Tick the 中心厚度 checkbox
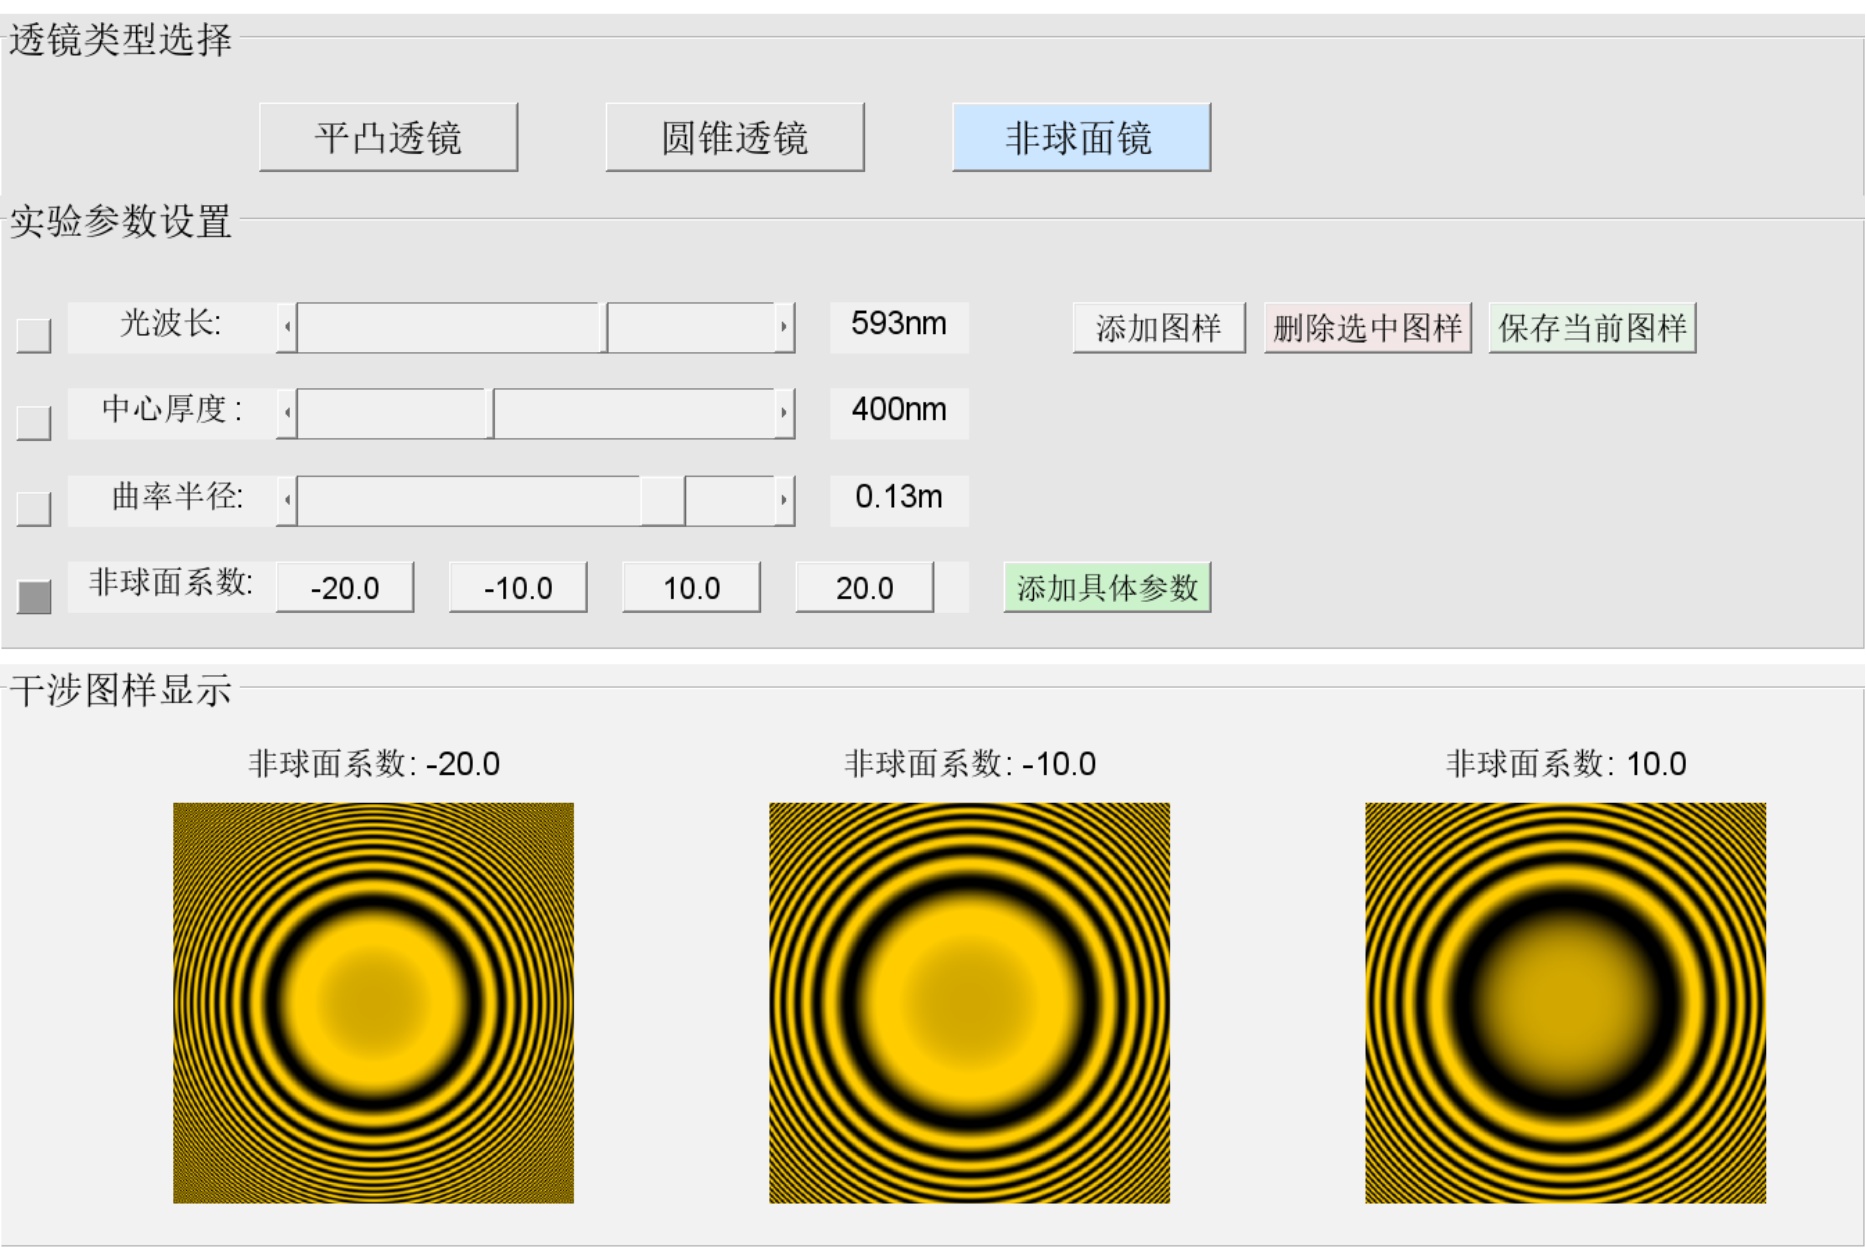Image resolution: width=1866 pixels, height=1259 pixels. point(34,422)
